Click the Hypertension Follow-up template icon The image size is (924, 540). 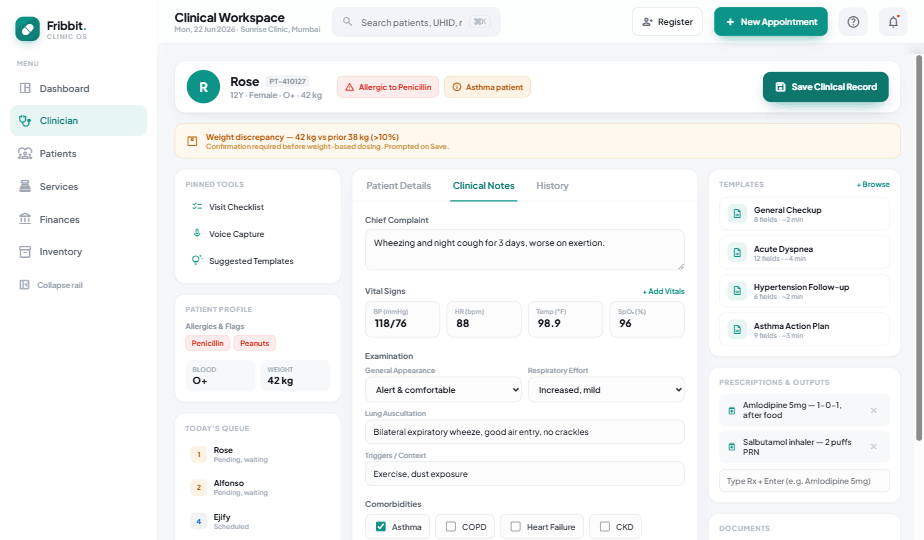pos(737,291)
